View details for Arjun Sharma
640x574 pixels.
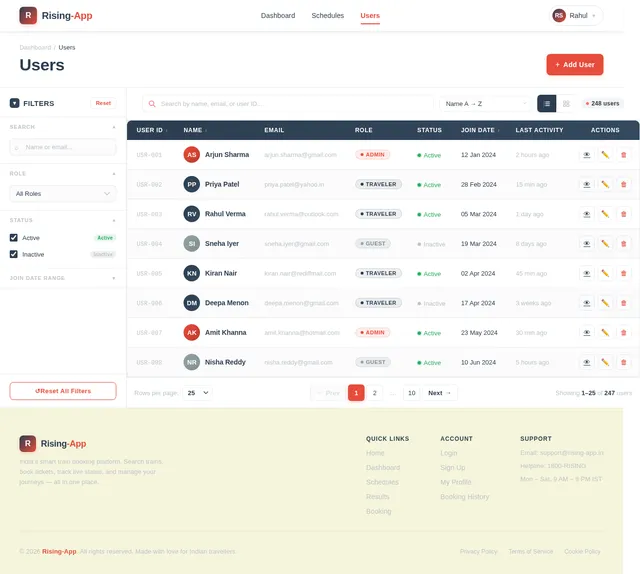click(587, 155)
